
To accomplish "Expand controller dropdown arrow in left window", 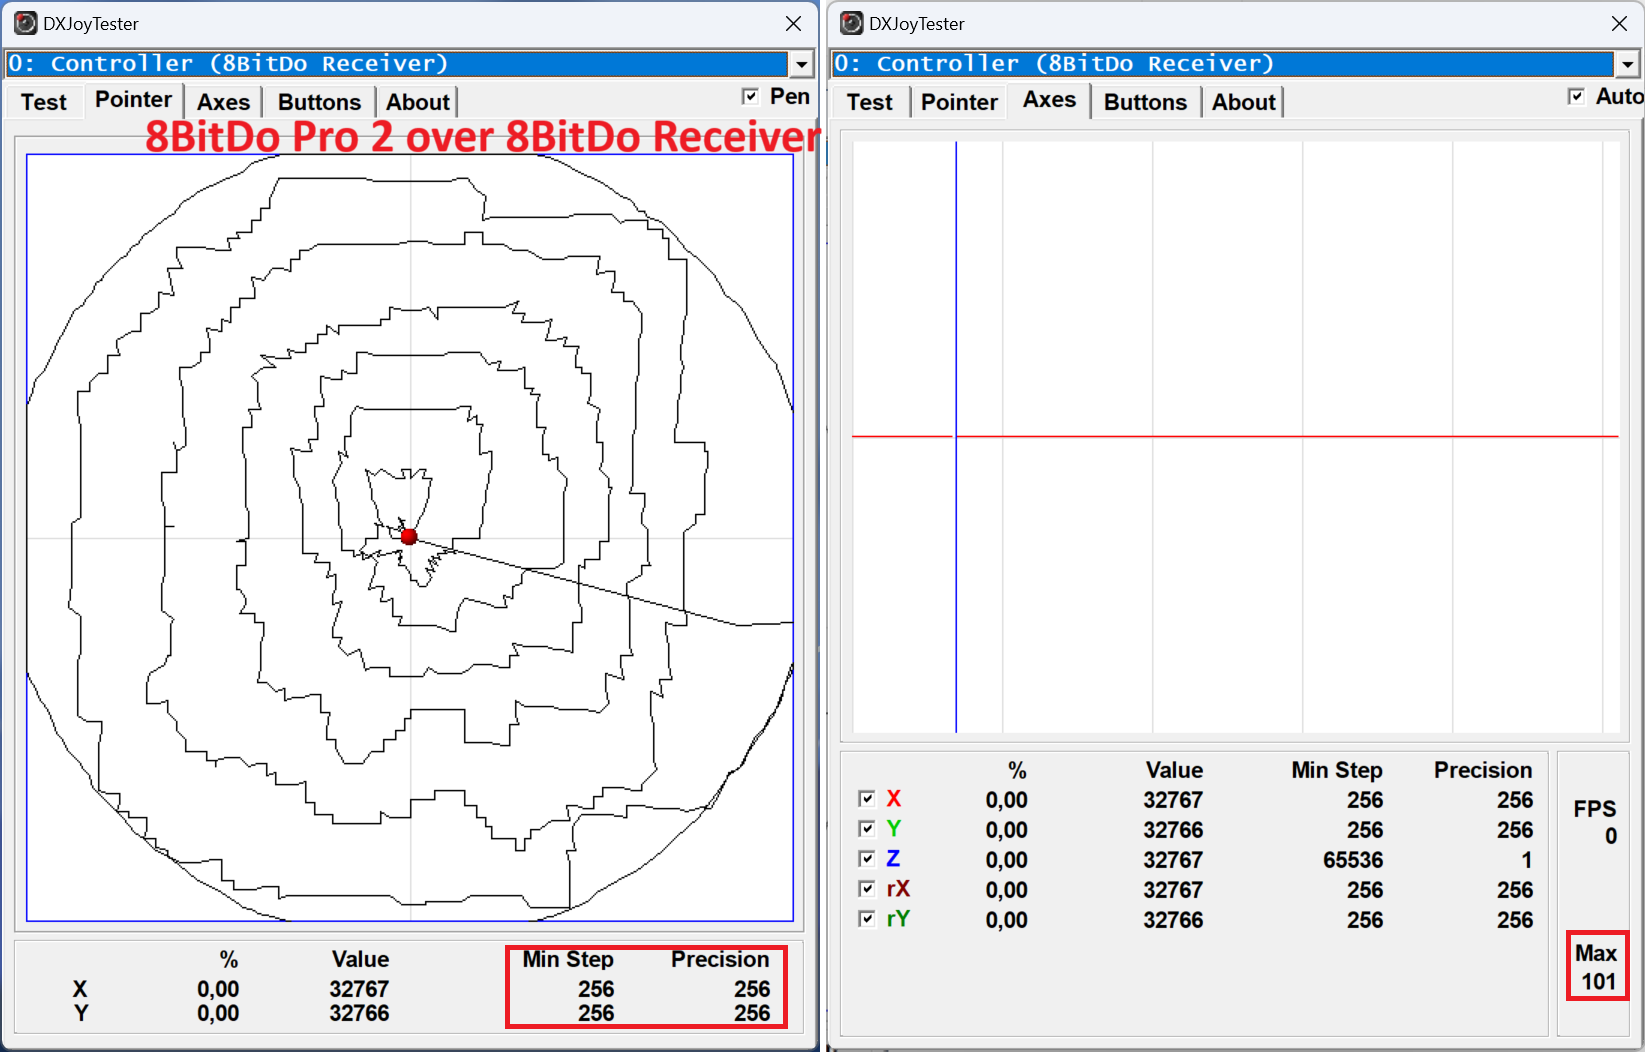I will (801, 64).
